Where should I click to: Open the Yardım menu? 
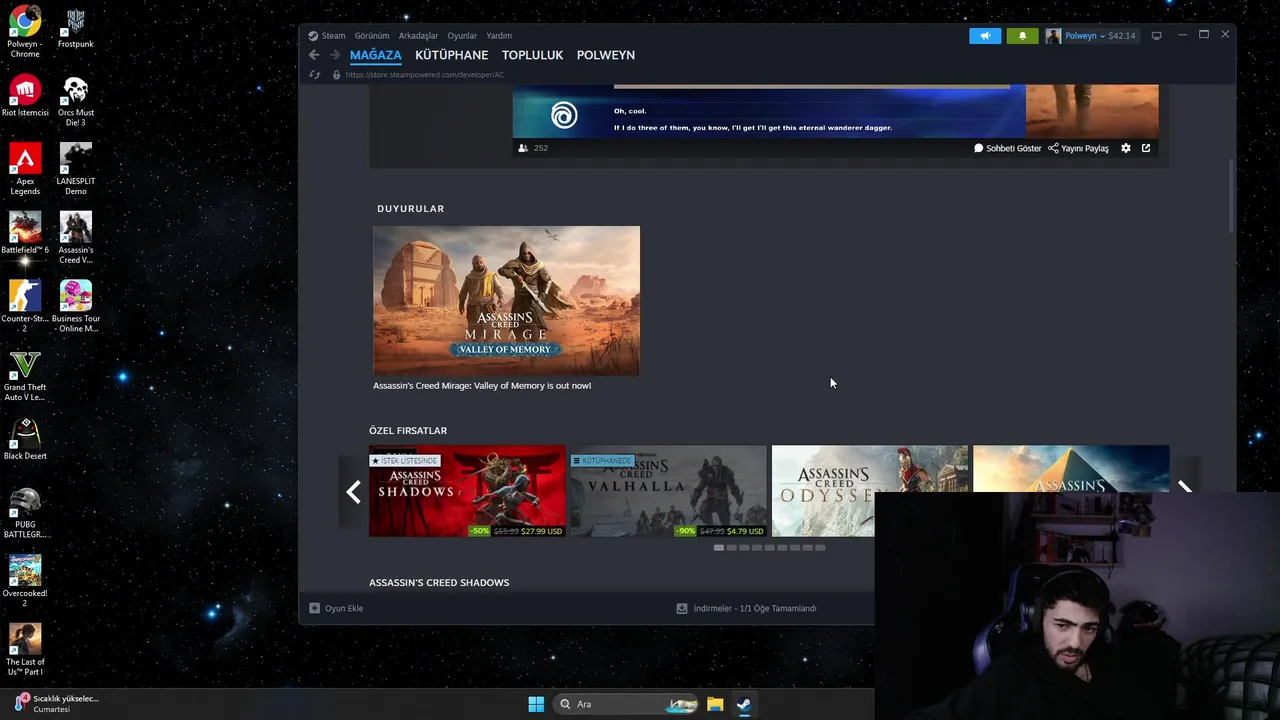pyautogui.click(x=499, y=35)
